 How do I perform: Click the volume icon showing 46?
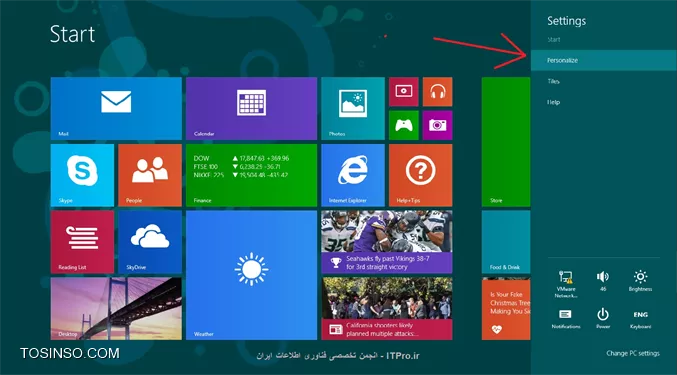tap(603, 281)
